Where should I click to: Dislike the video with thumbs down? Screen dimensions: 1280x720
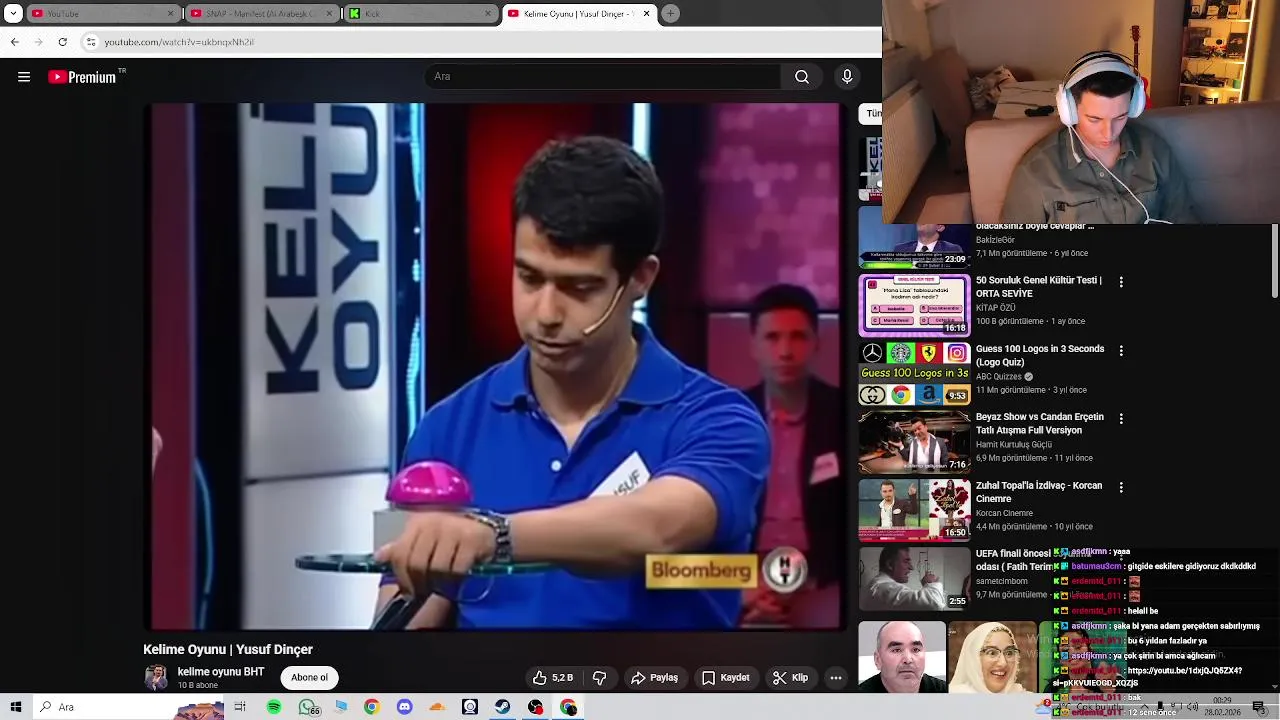600,678
